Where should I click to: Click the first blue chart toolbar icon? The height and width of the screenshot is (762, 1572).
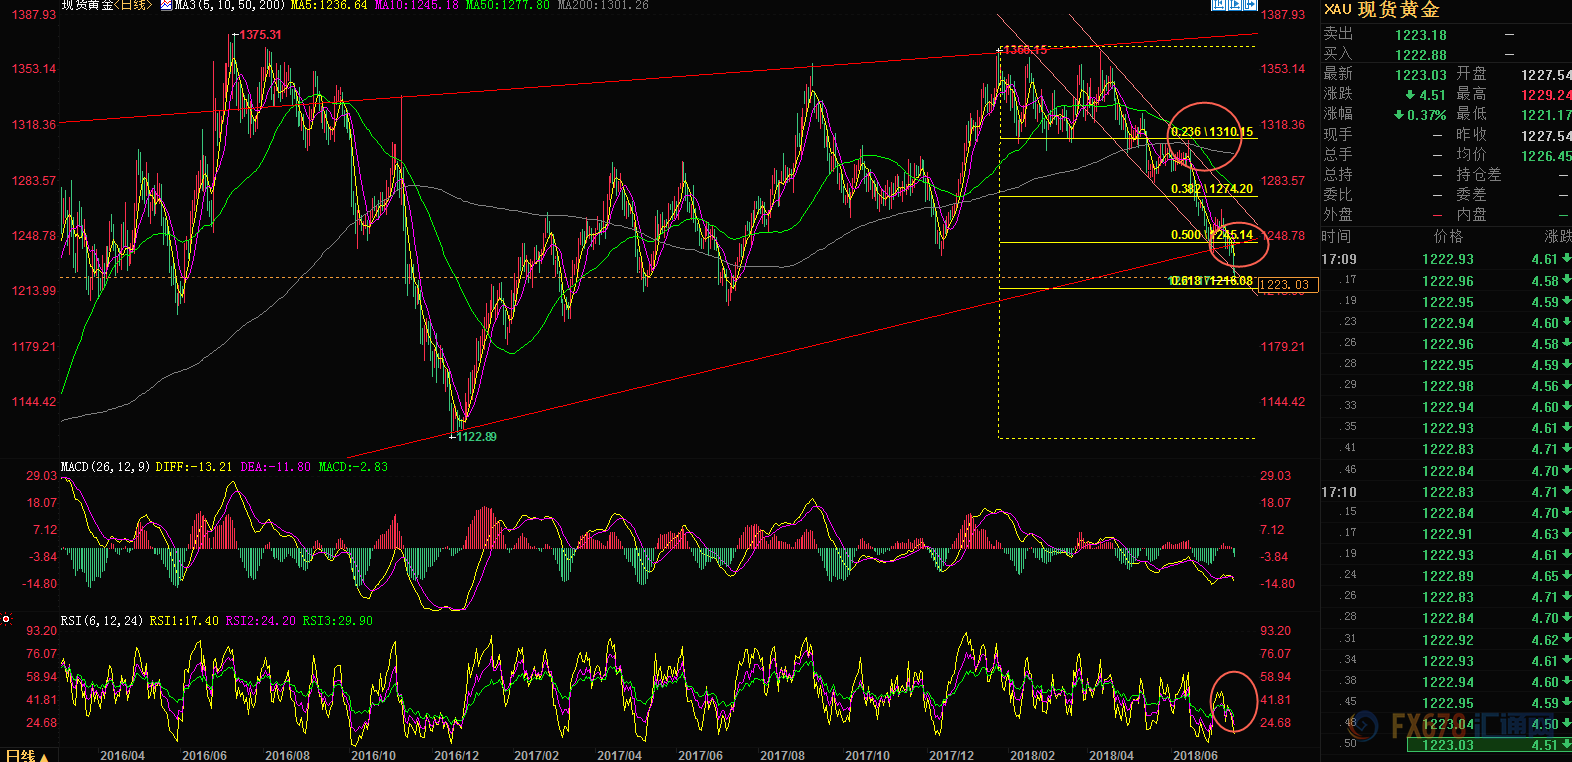[x=1219, y=4]
